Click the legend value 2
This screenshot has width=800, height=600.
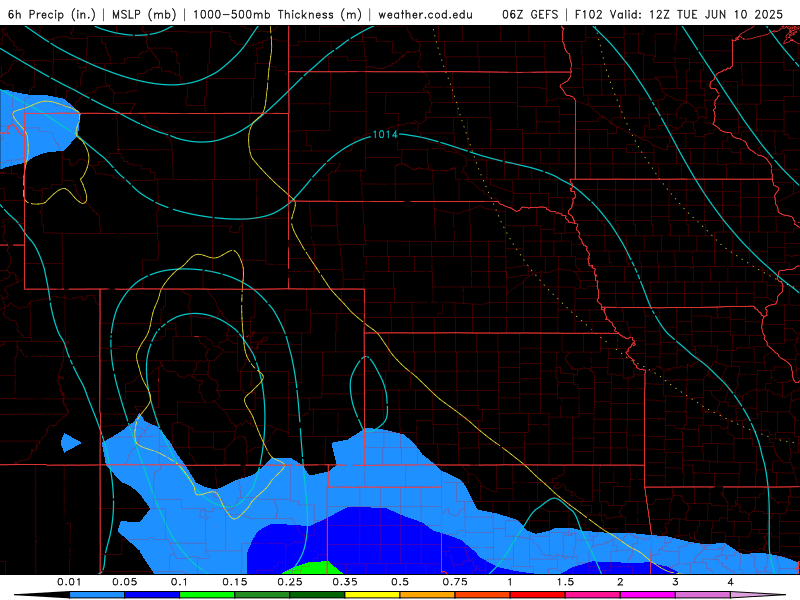[x=620, y=582]
